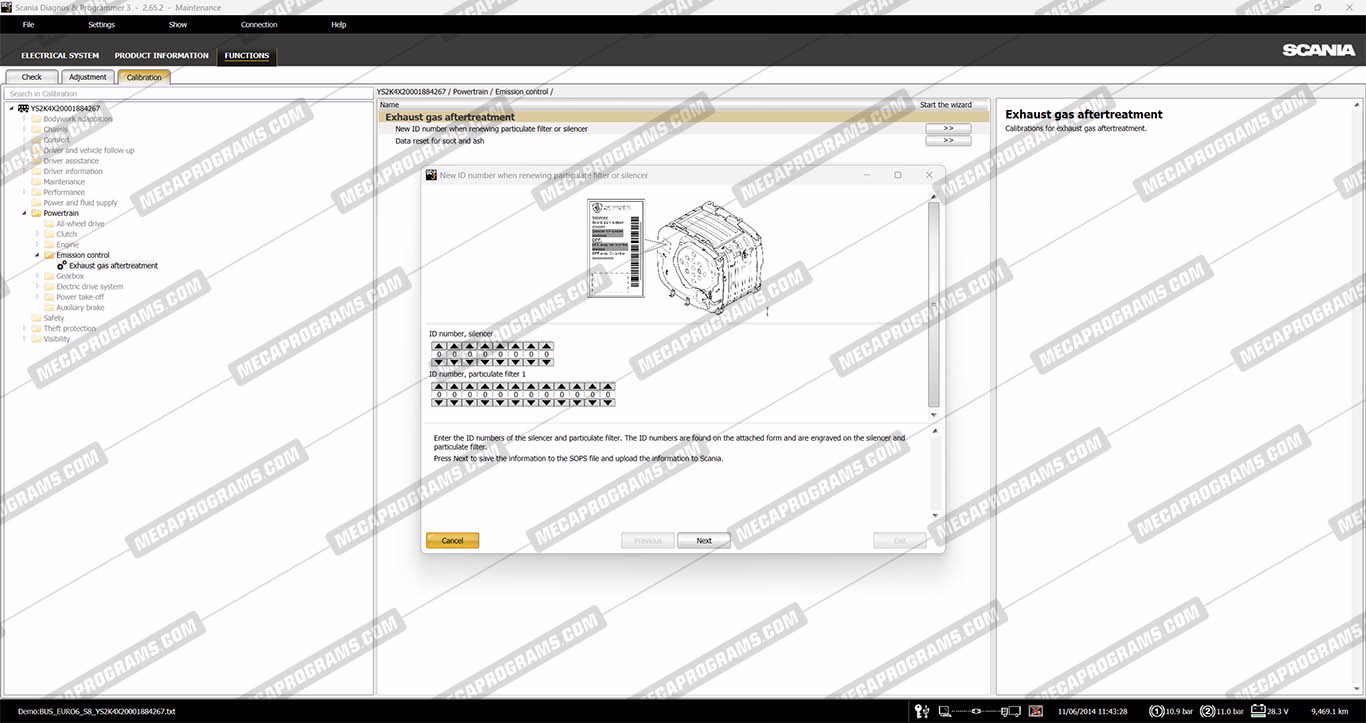Decrease last digit of particulate filter 1 ID
Image resolution: width=1366 pixels, height=723 pixels.
(608, 403)
